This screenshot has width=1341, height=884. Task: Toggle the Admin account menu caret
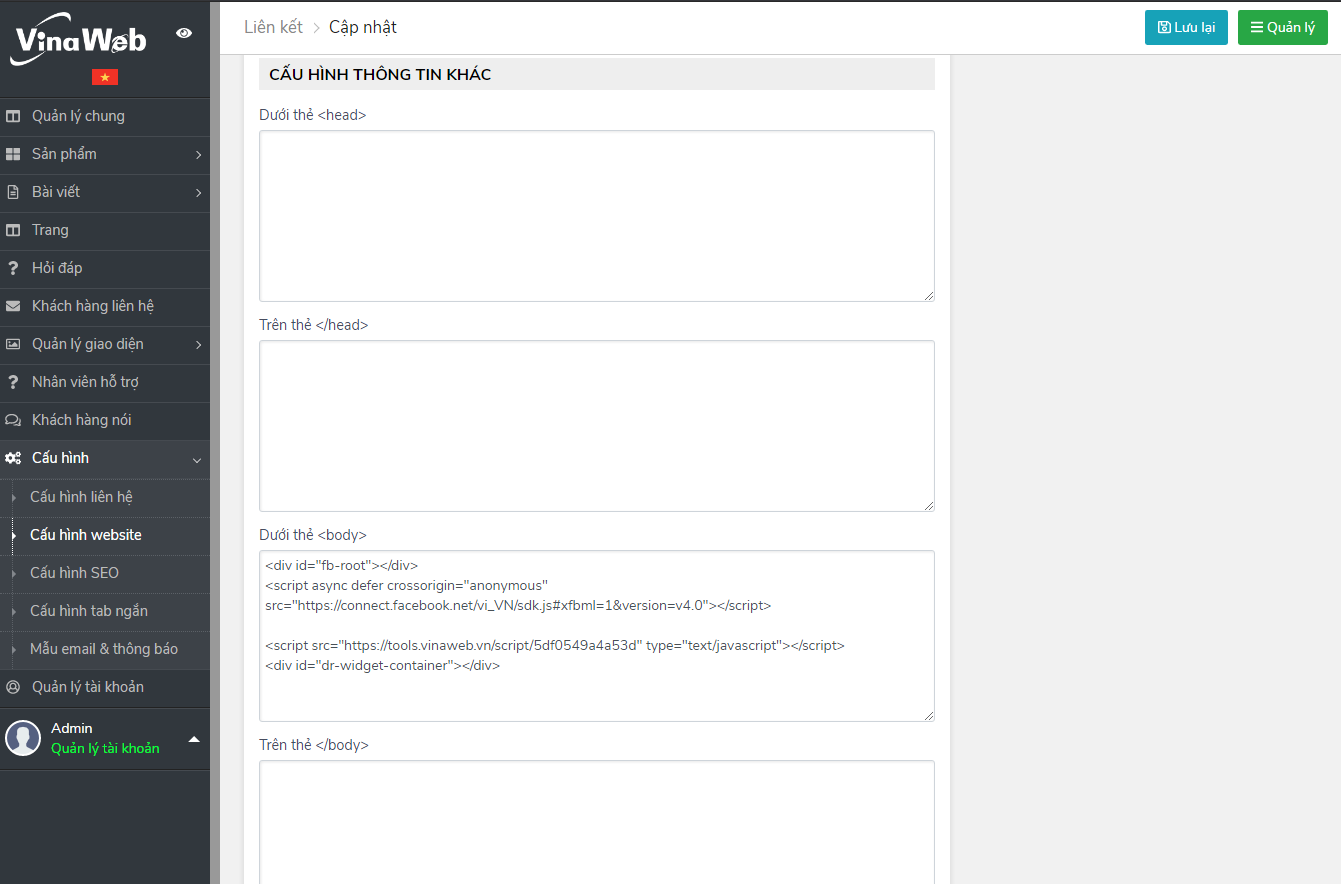(x=194, y=739)
